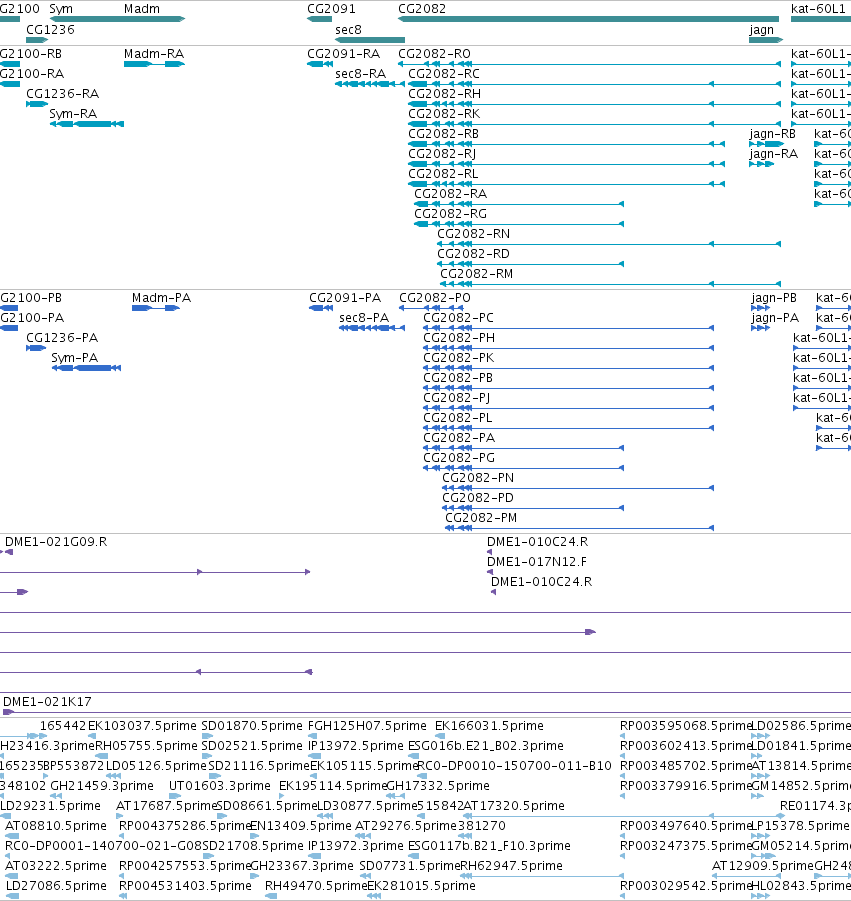This screenshot has height=901, width=851.
Task: Choose transcript CG2082-RN
Action: (473, 234)
